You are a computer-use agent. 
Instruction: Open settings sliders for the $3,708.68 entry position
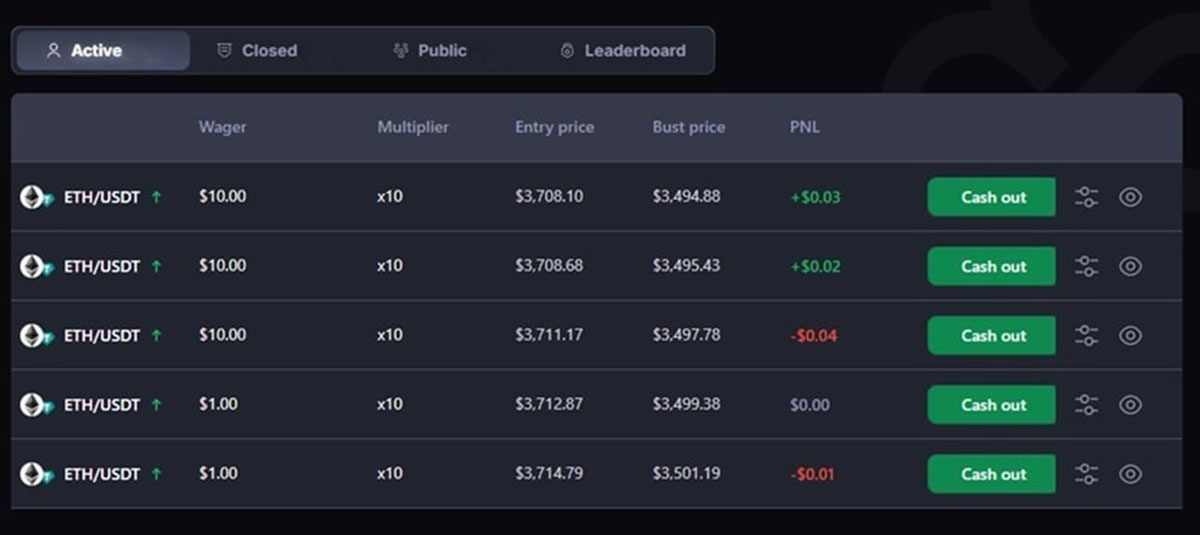(1086, 266)
